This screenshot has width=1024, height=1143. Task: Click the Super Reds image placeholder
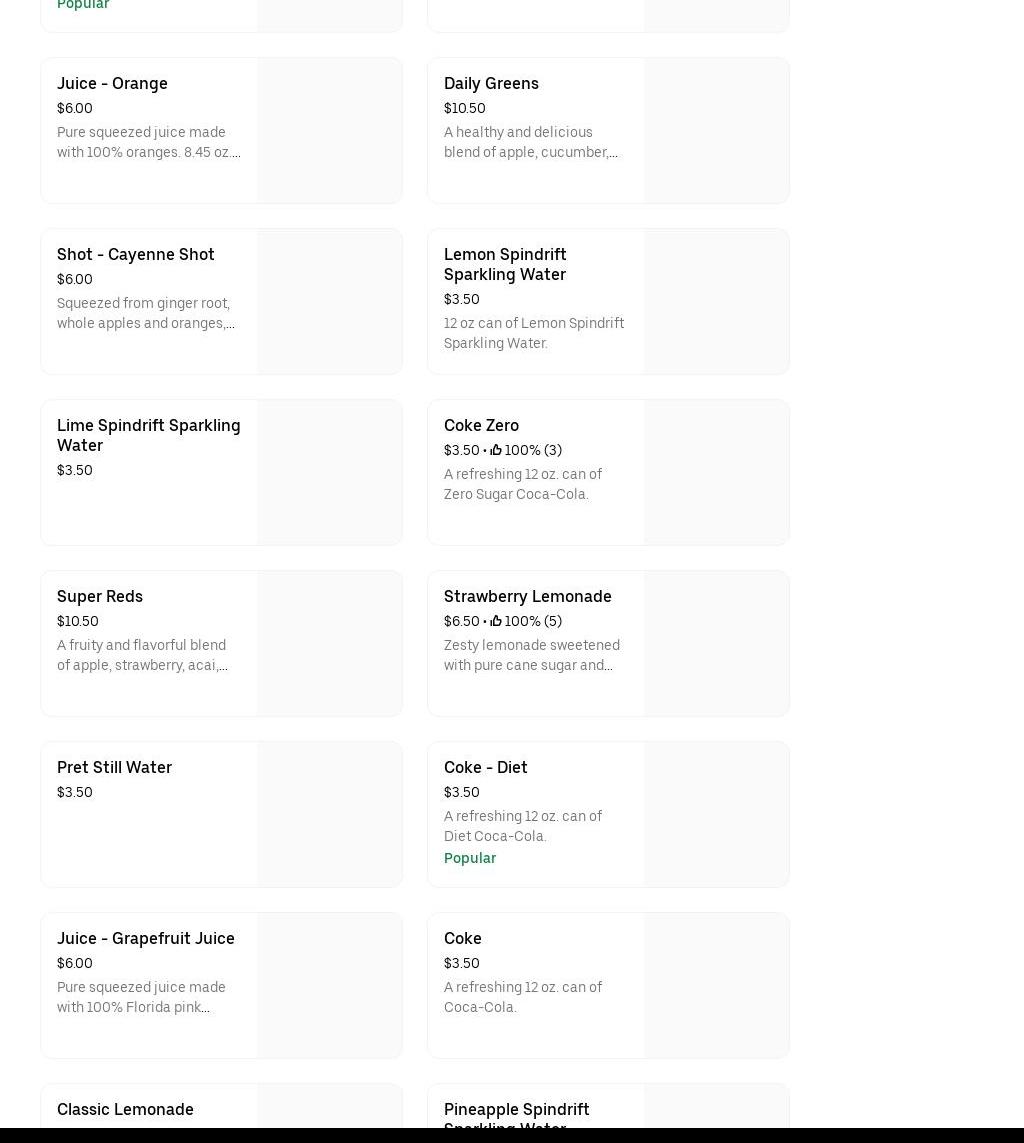coord(329,643)
